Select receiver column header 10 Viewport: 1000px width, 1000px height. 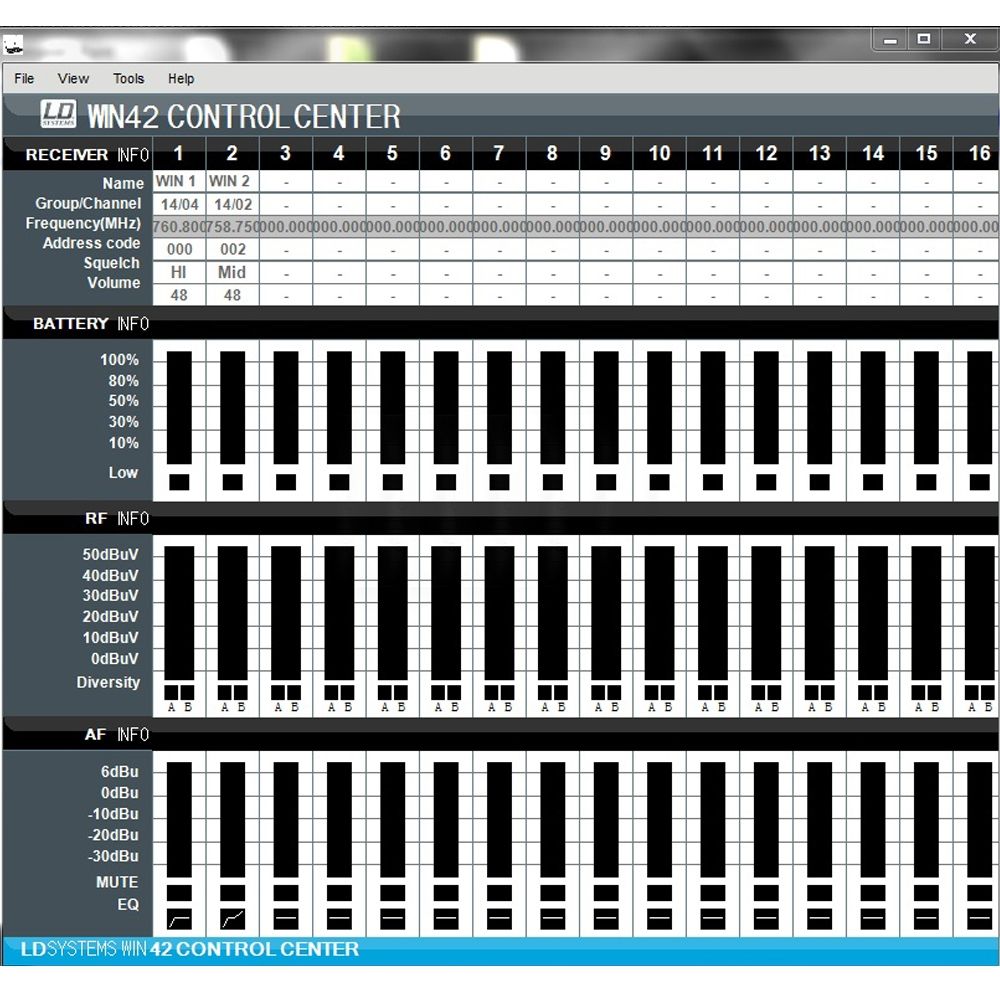click(659, 153)
